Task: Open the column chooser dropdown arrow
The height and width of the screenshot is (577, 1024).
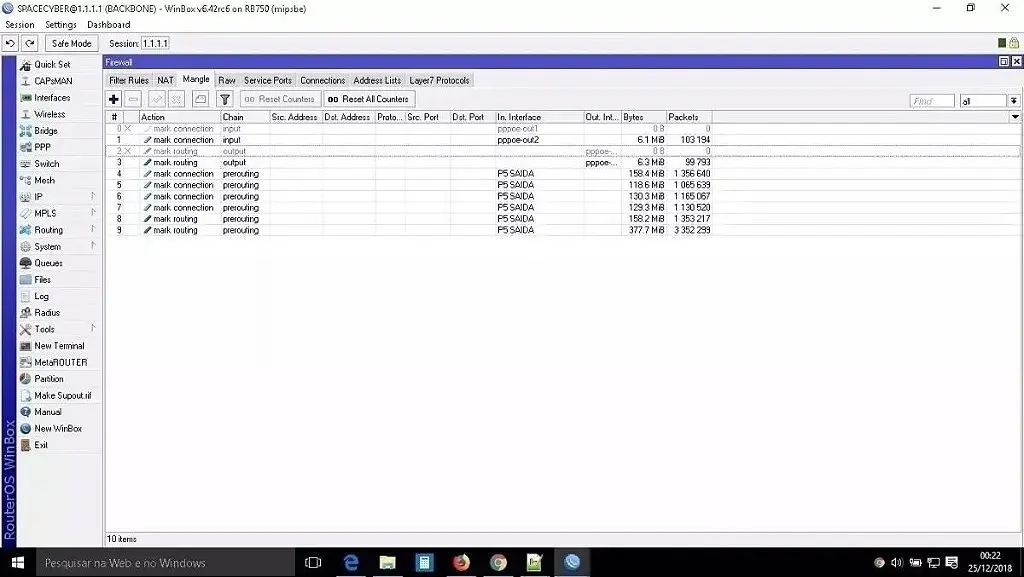Action: click(x=1015, y=117)
